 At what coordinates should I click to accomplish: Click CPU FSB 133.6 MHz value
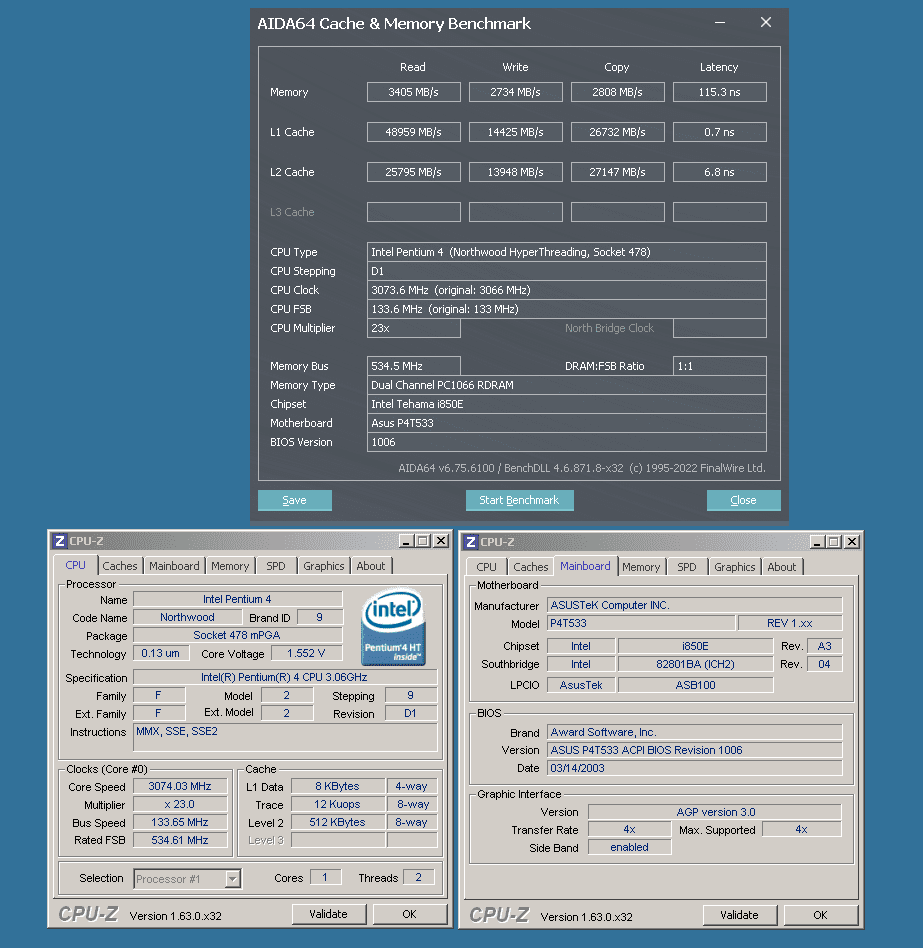566,309
